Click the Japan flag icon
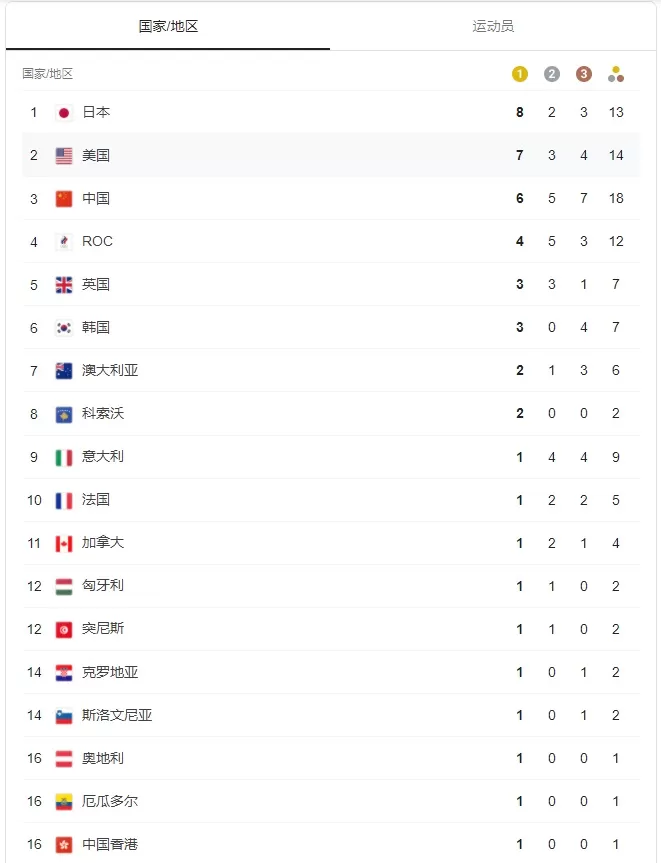This screenshot has height=863, width=661. [64, 113]
